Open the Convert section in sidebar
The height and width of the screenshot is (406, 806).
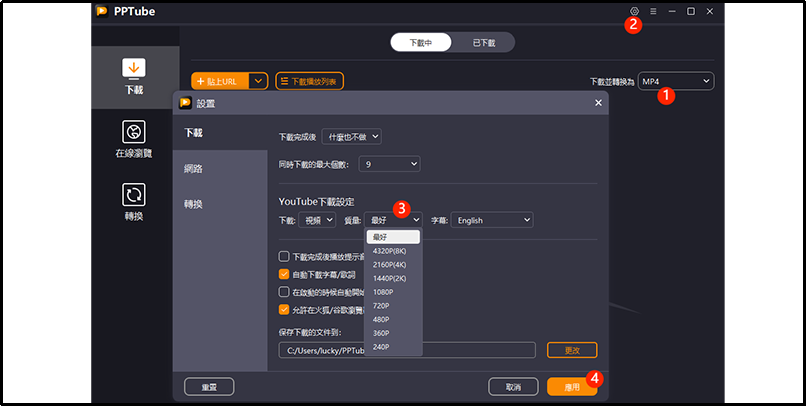point(134,202)
